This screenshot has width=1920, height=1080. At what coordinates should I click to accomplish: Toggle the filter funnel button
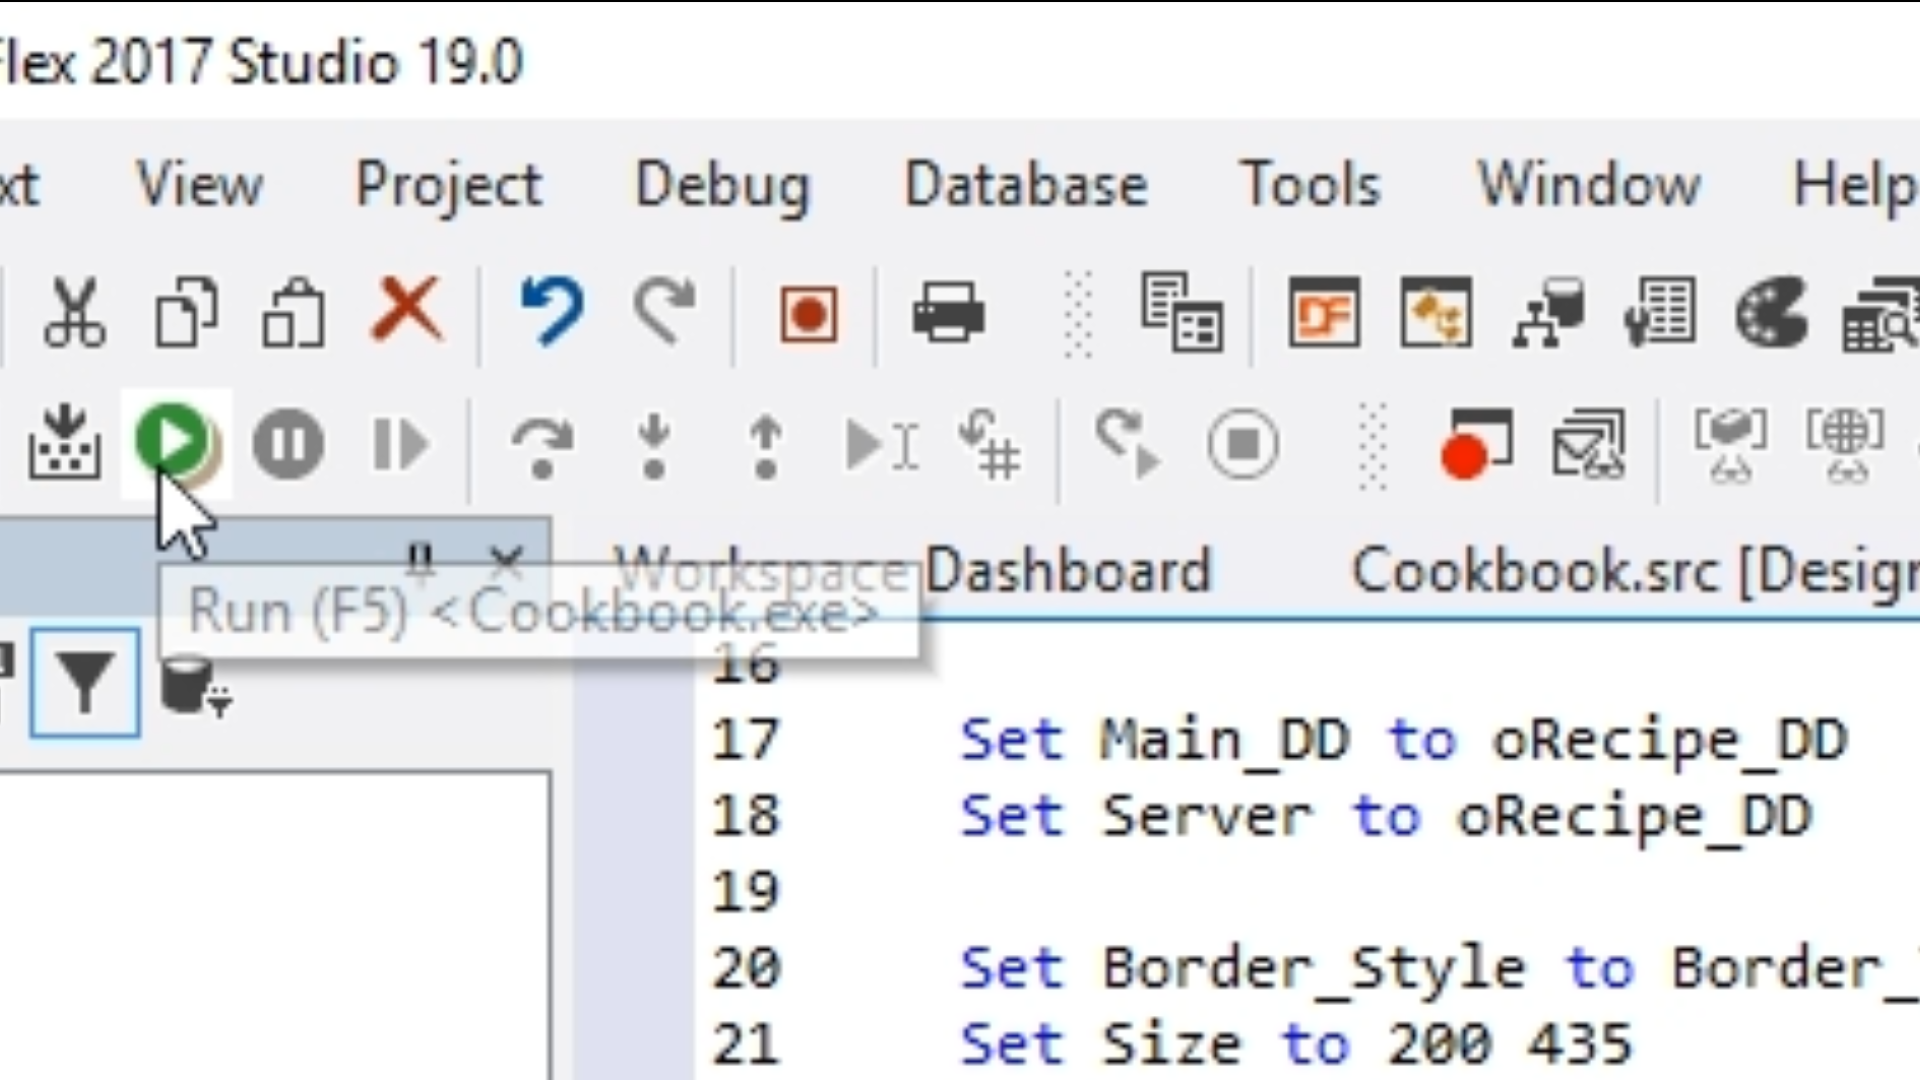pos(85,683)
